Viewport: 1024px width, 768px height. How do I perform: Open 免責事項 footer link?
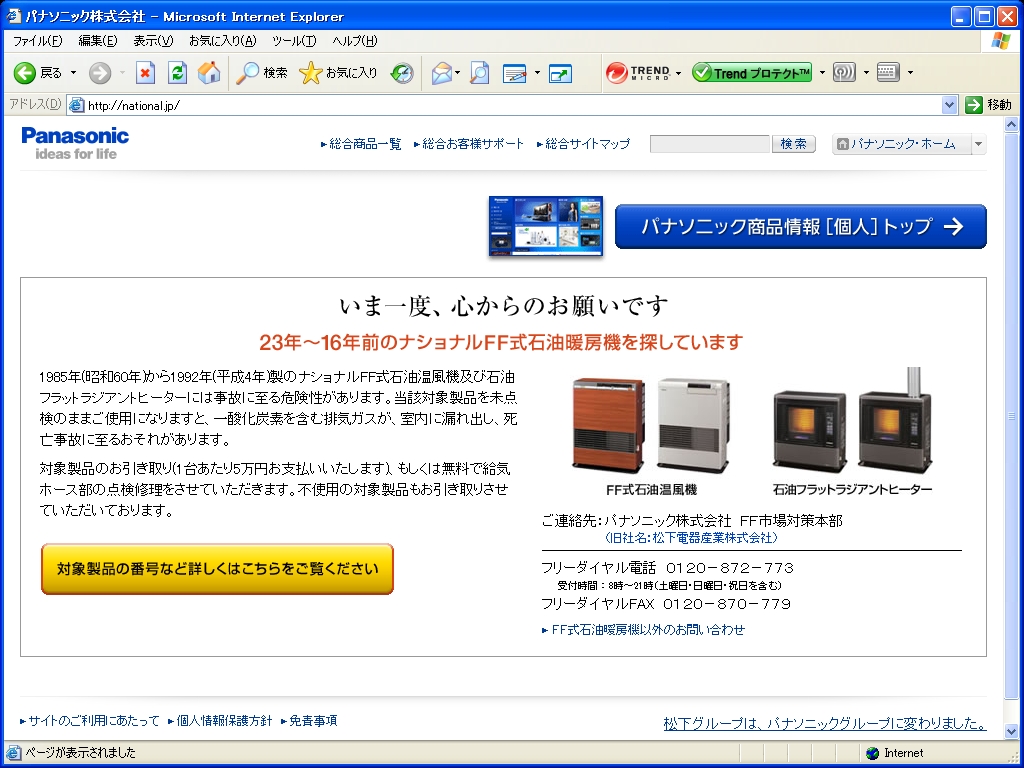[x=309, y=720]
